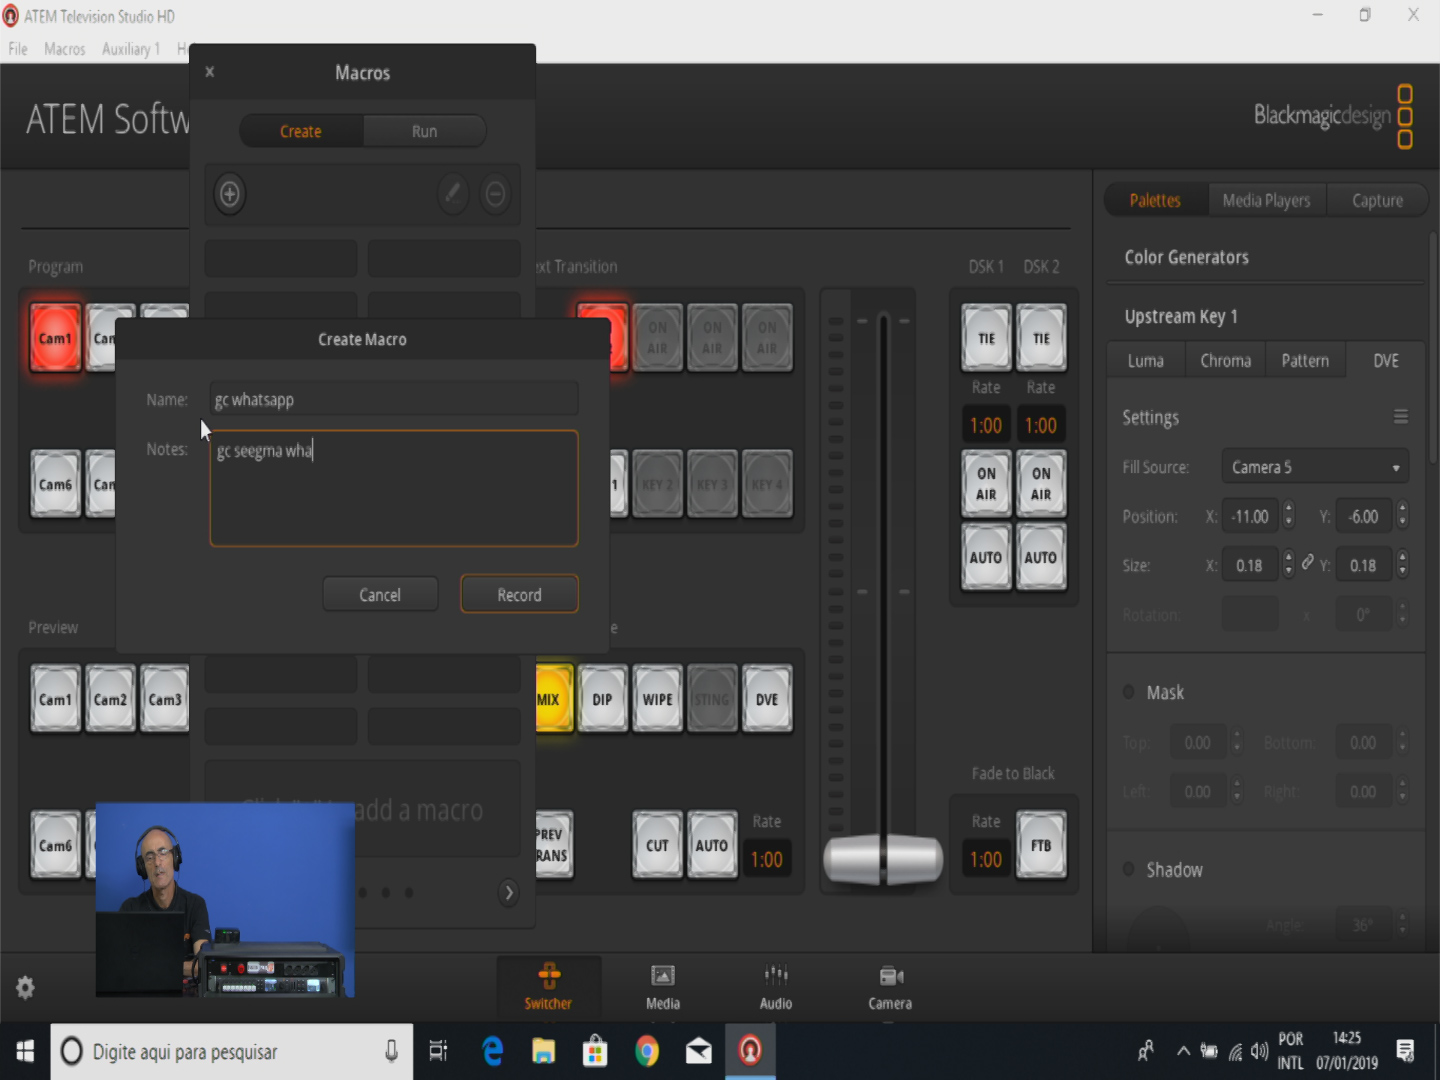Open the Audio mixer page
Image resolution: width=1440 pixels, height=1080 pixels.
(x=776, y=986)
